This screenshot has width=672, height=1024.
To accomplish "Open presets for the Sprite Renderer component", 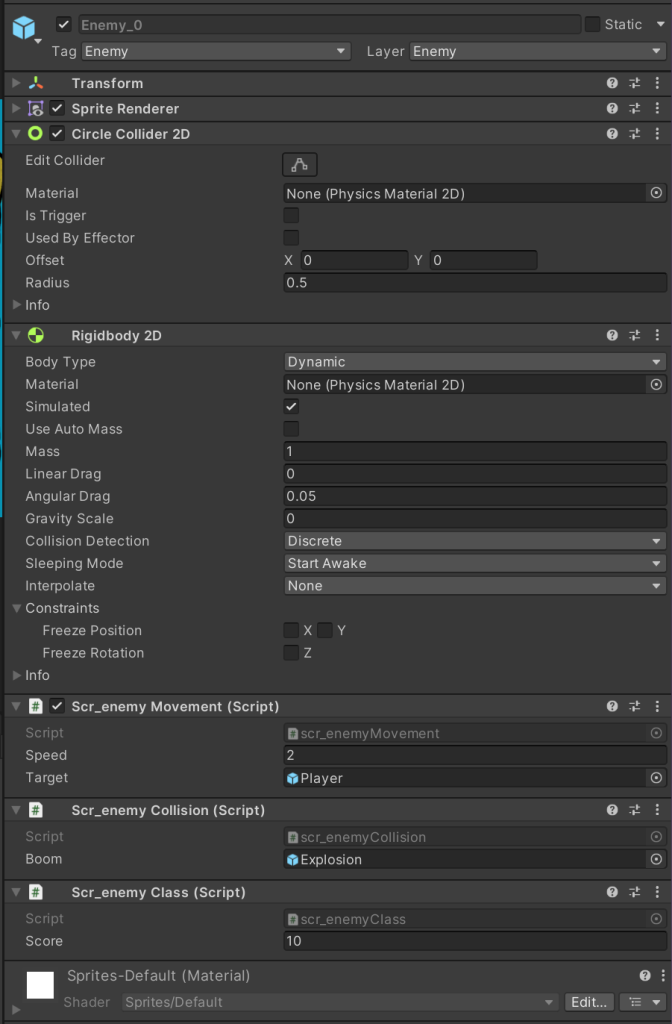I will click(635, 108).
